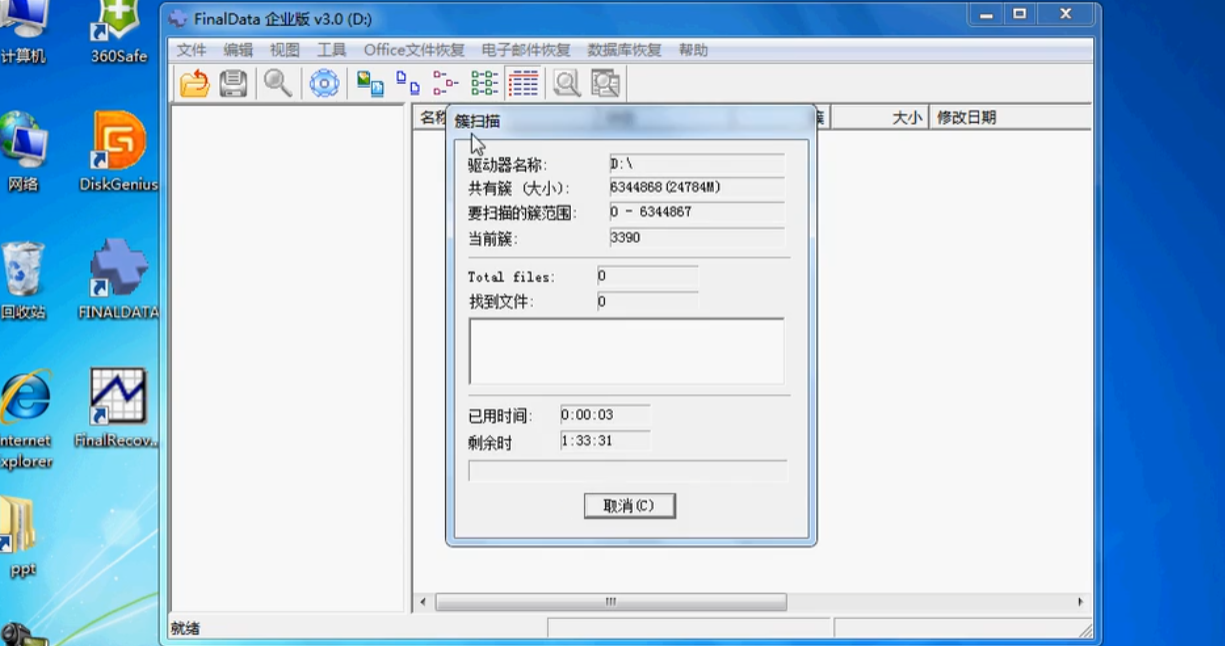The height and width of the screenshot is (646, 1225).
Task: Close the FinalData window
Action: (x=1065, y=14)
